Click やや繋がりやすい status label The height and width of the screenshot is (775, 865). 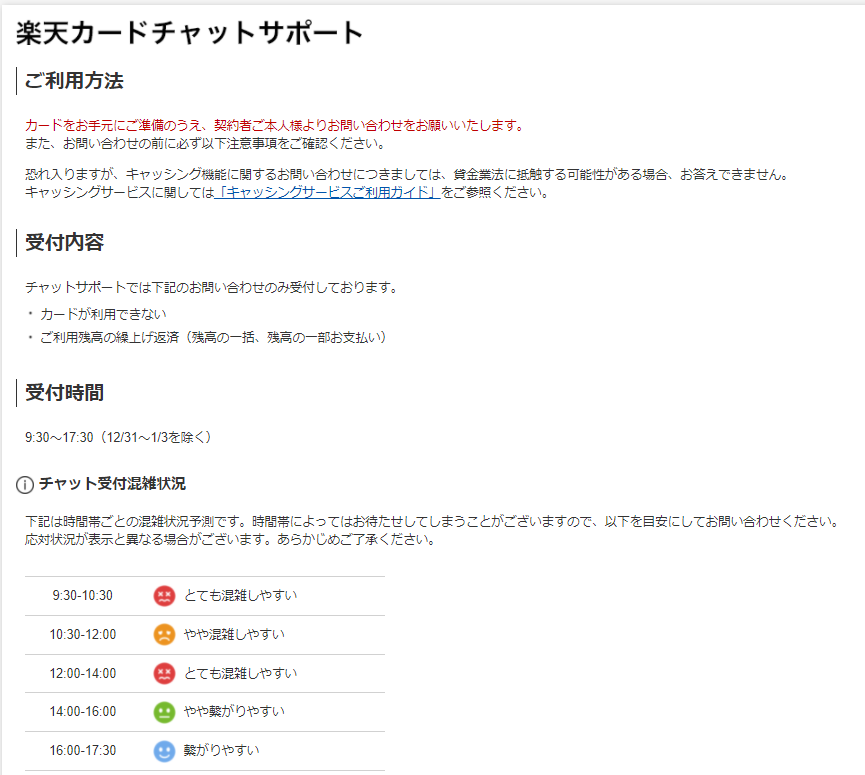click(x=234, y=712)
